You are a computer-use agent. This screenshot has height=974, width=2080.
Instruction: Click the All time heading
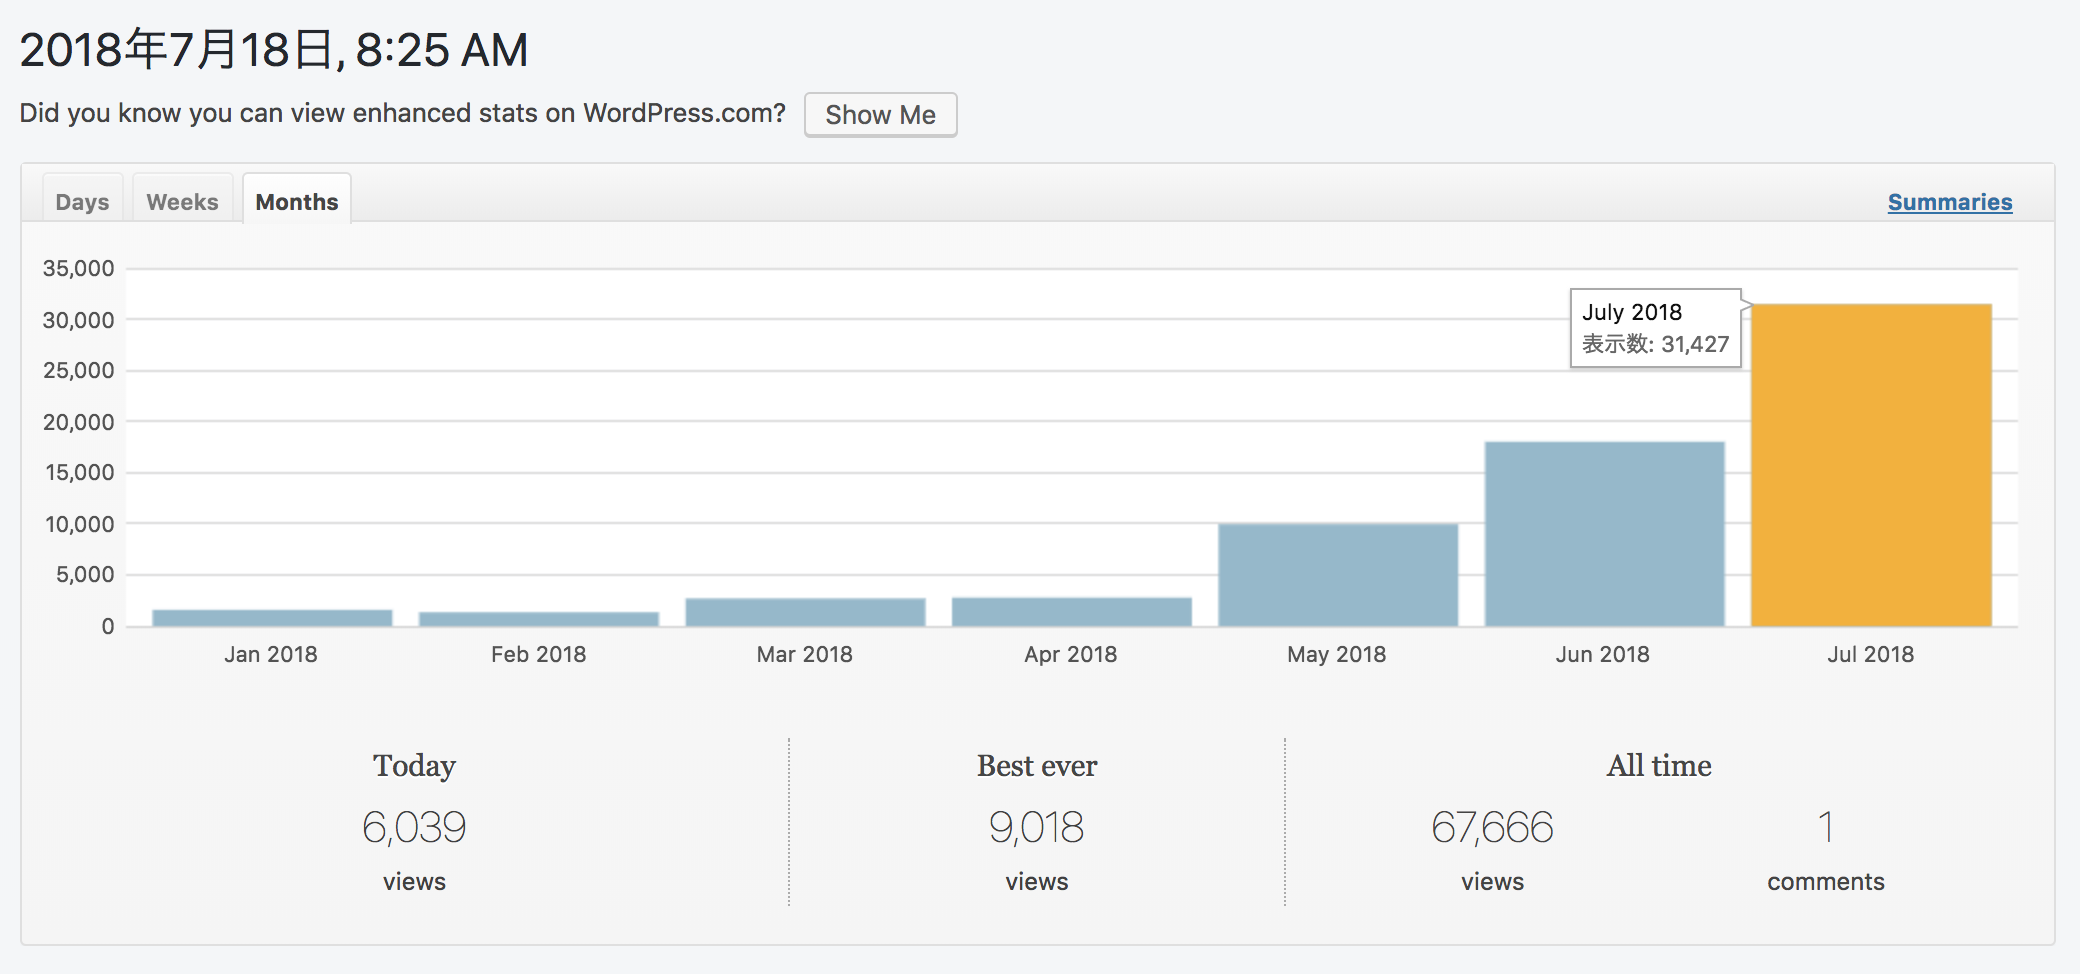tap(1659, 766)
